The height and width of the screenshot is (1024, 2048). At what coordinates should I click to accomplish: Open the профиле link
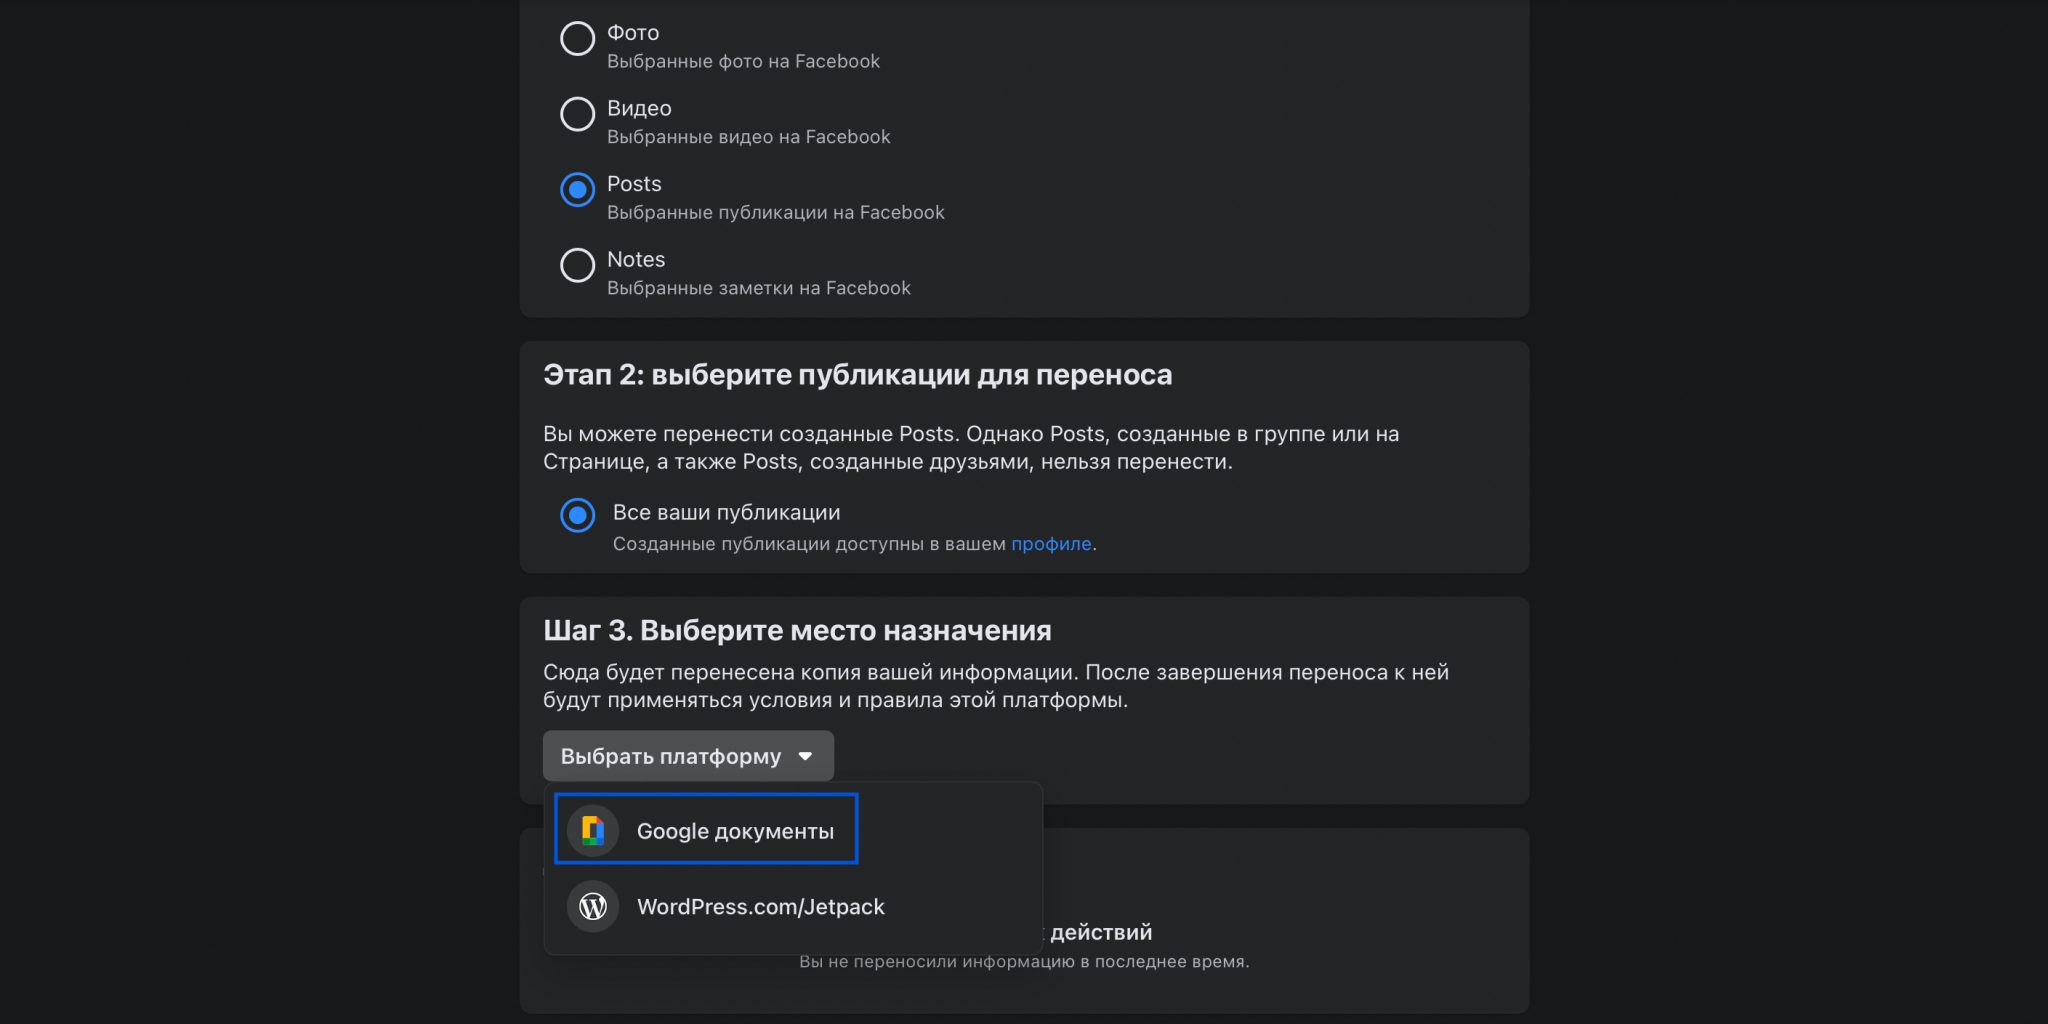tap(1051, 544)
